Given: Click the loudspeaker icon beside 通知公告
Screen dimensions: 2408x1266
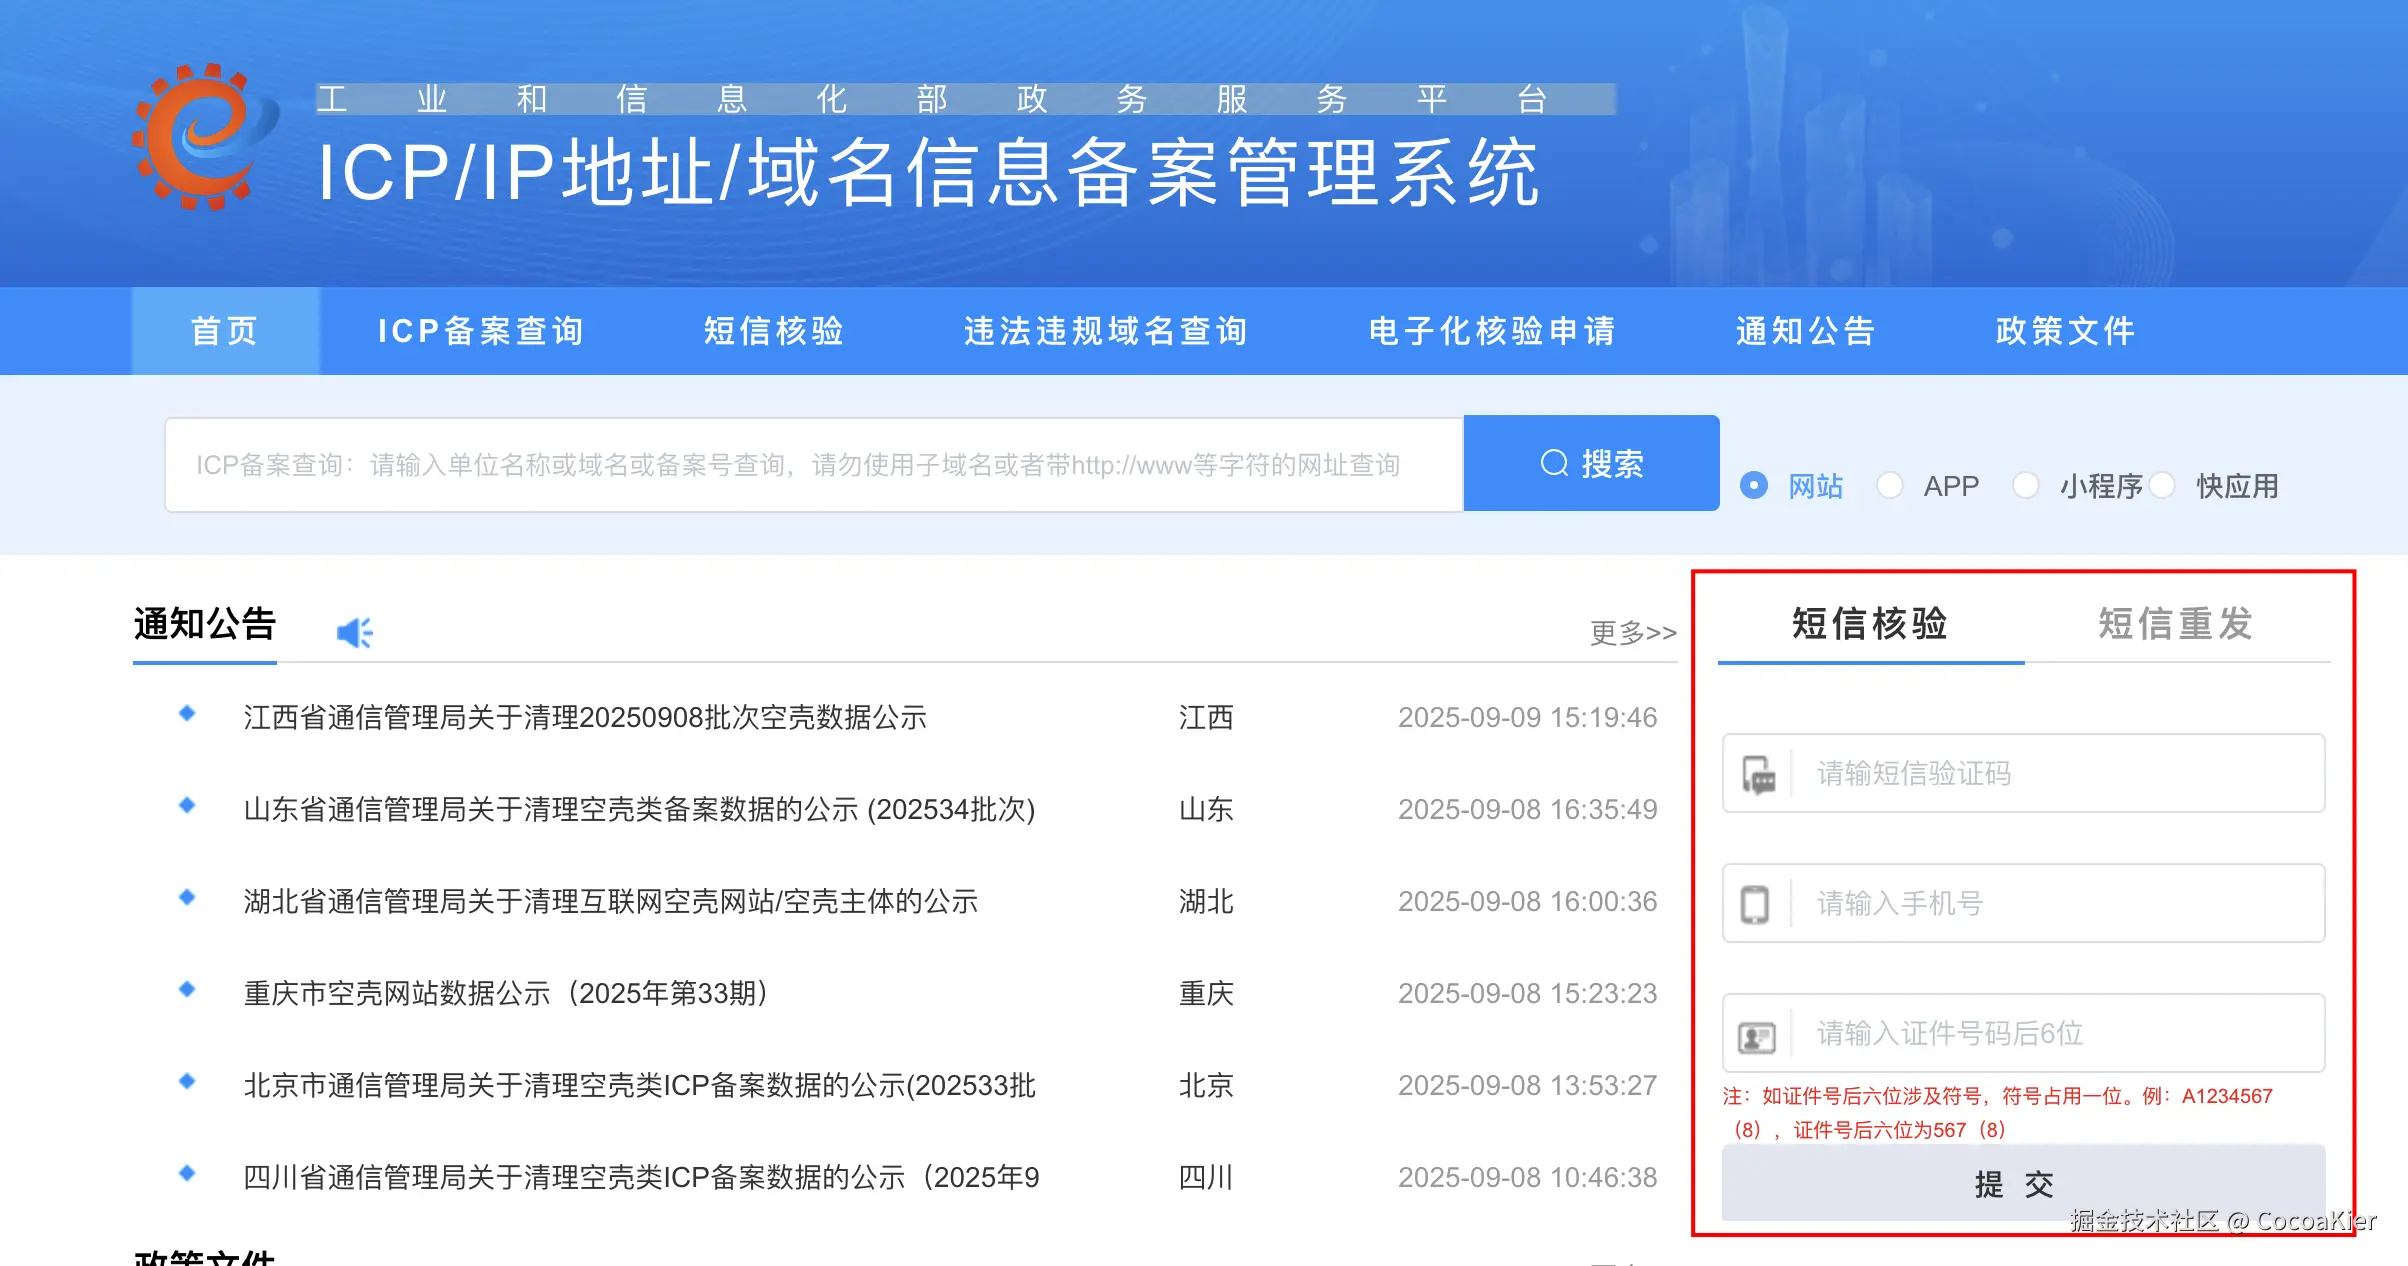Looking at the screenshot, I should click(355, 630).
